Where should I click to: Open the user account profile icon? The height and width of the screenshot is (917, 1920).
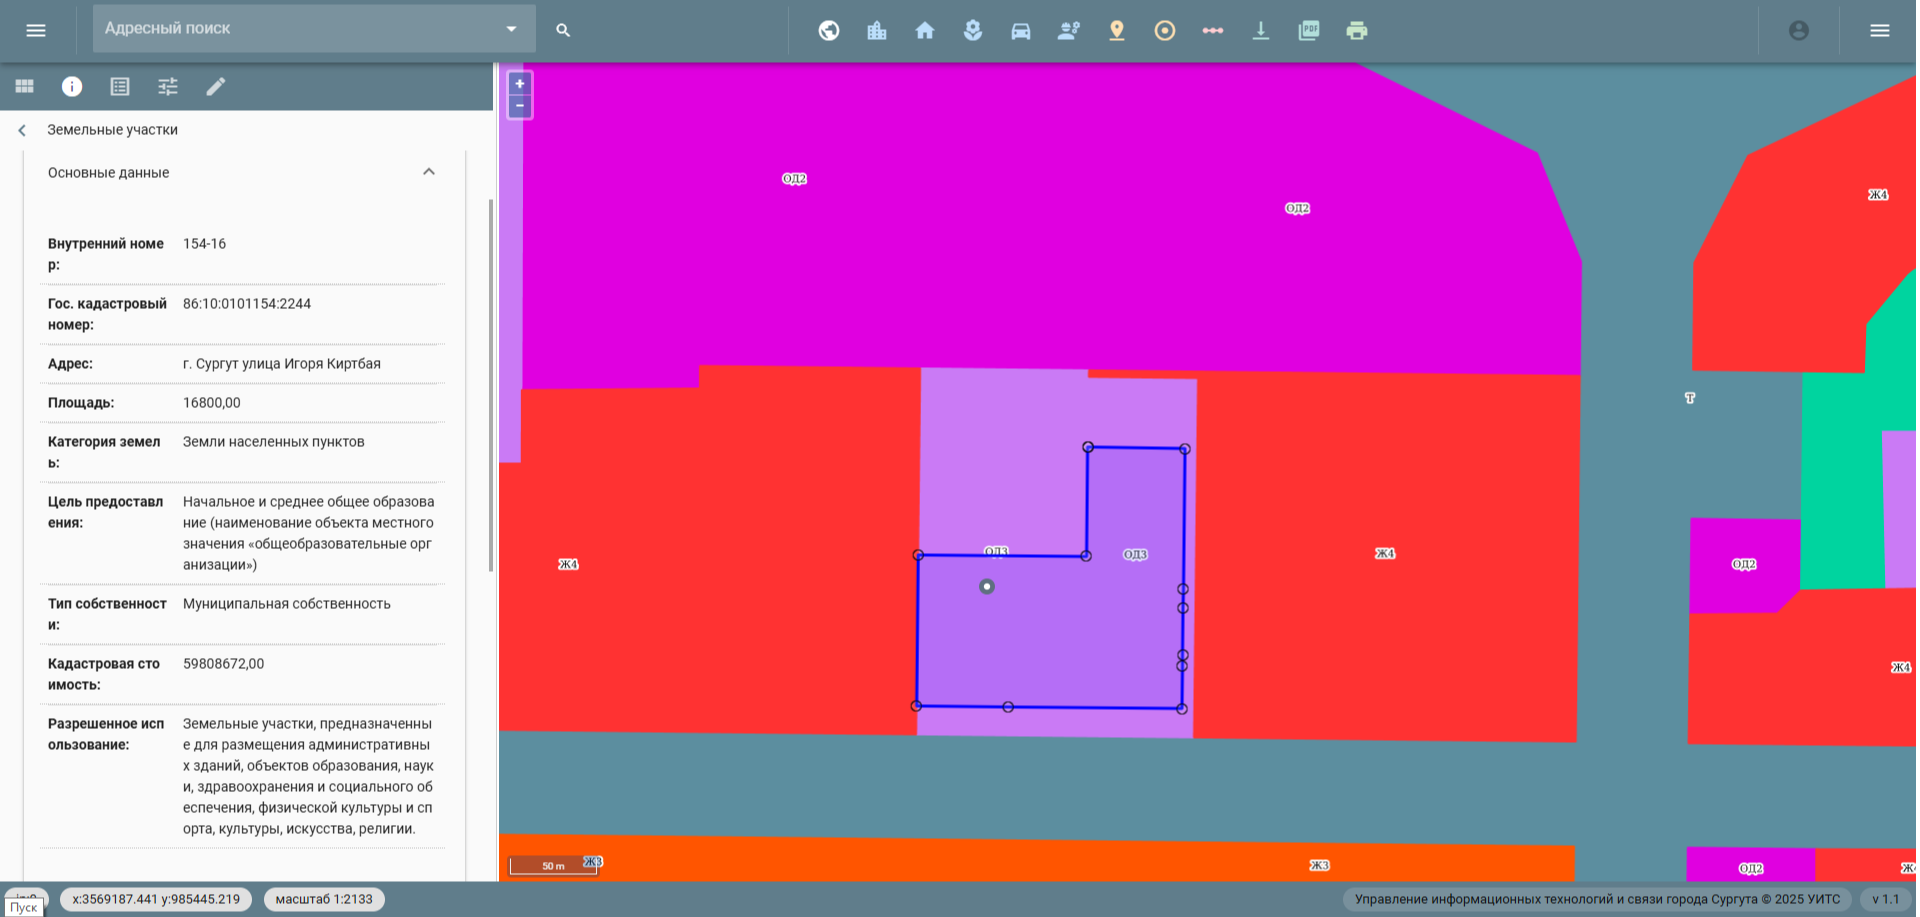(x=1799, y=30)
